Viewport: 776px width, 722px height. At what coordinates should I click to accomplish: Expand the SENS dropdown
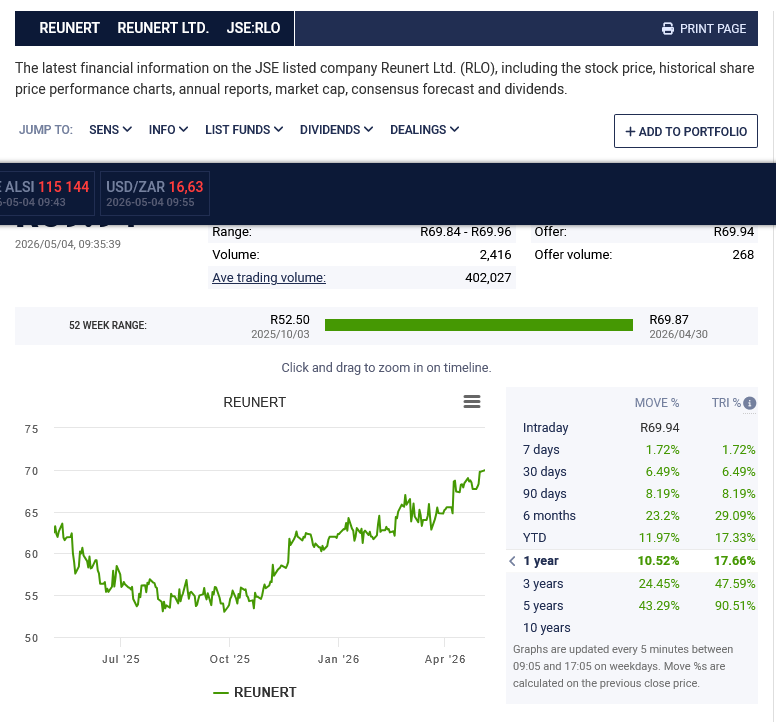[x=110, y=130]
